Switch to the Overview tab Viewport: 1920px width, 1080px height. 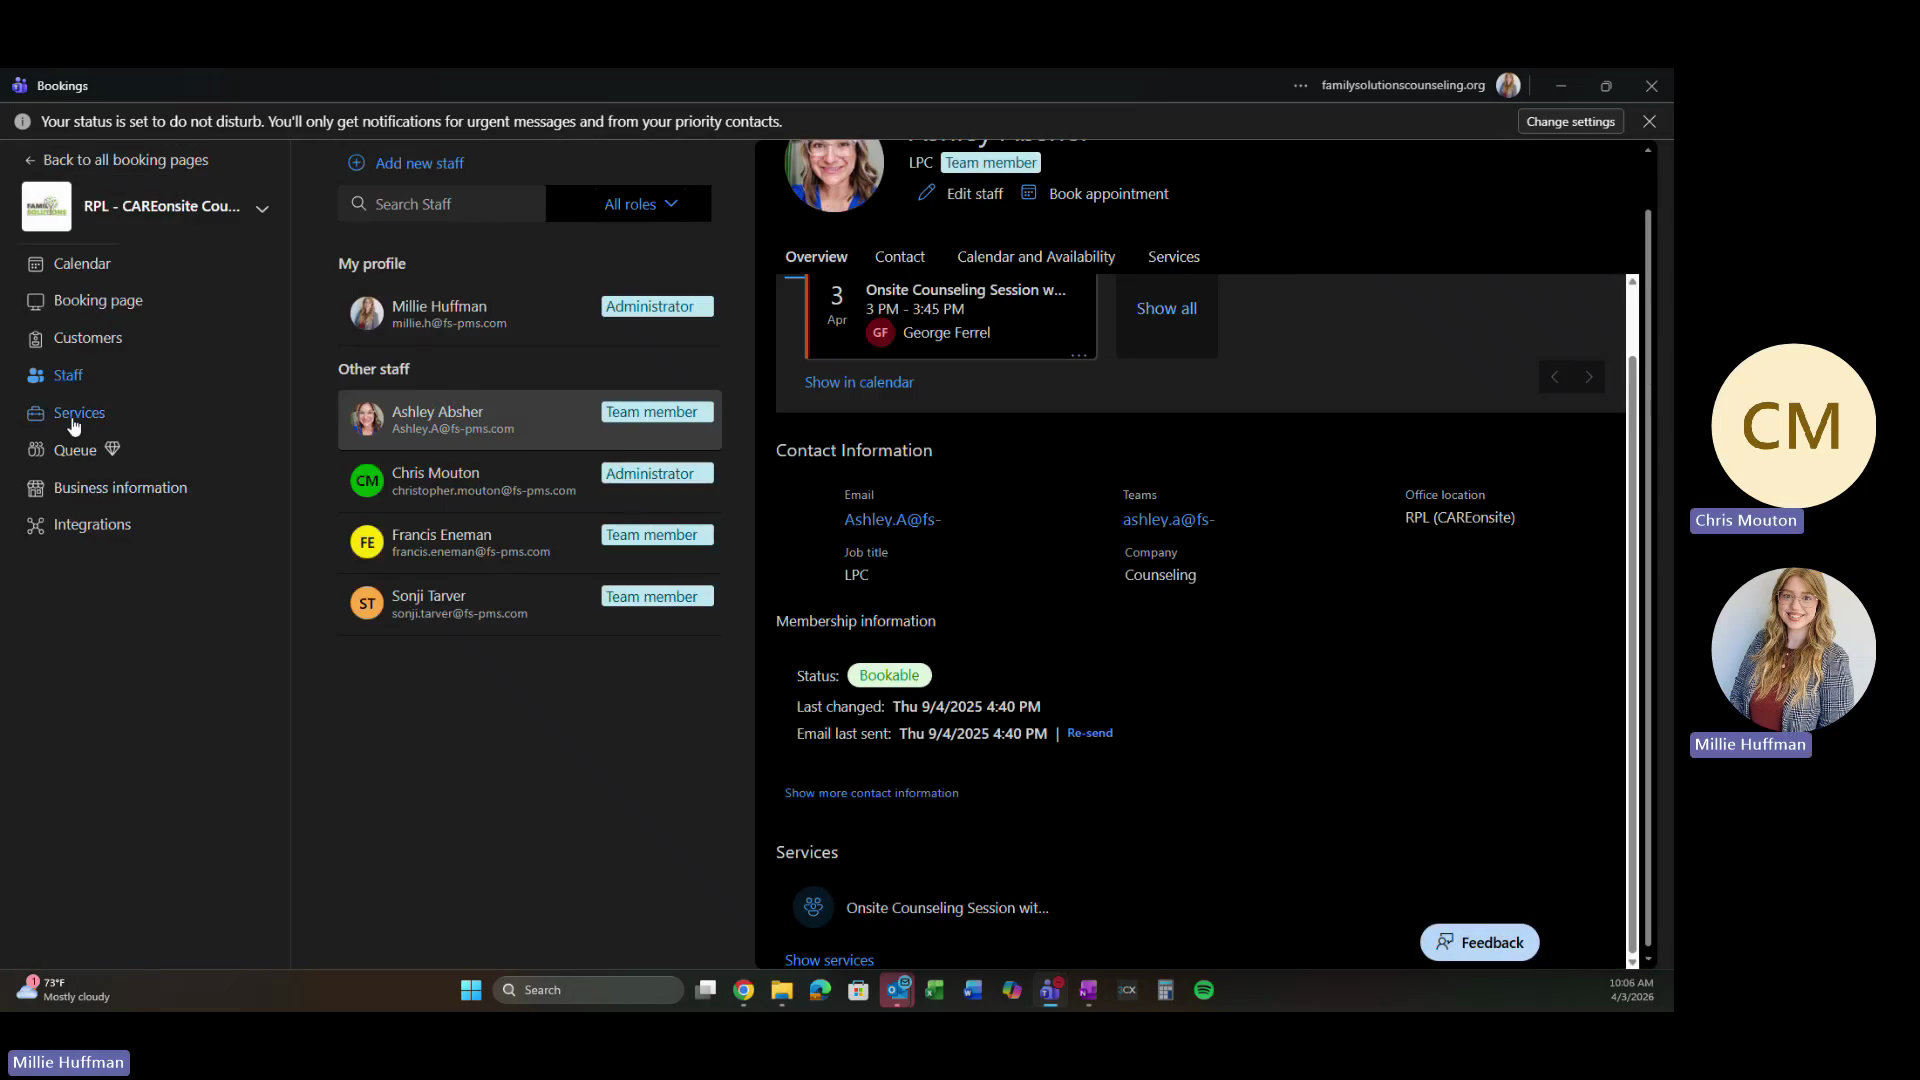coord(816,257)
